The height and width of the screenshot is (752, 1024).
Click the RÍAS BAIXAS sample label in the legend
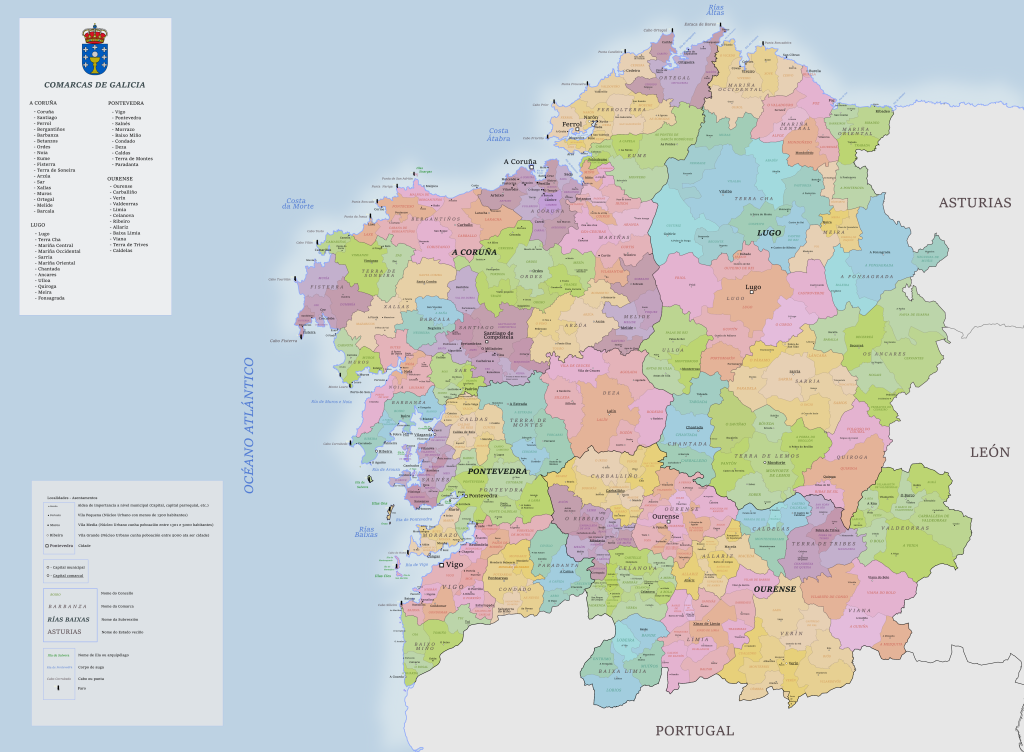[x=69, y=619]
